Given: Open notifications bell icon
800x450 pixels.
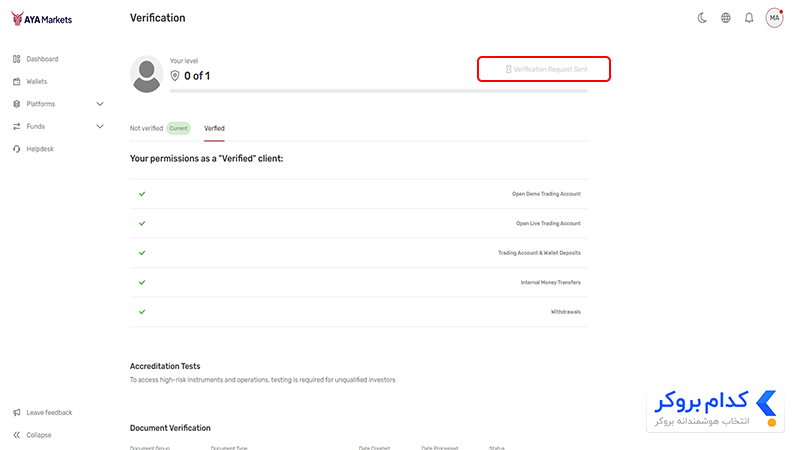Looking at the screenshot, I should [749, 18].
